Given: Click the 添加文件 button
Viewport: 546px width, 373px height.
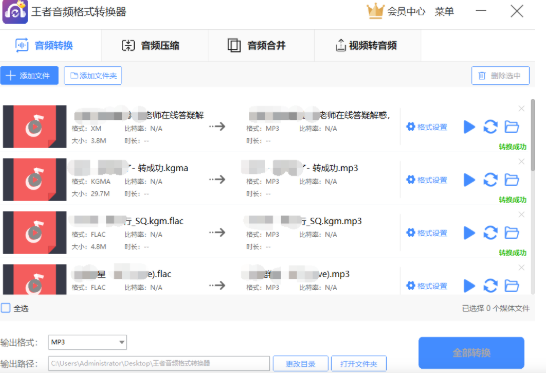Looking at the screenshot, I should coord(29,76).
